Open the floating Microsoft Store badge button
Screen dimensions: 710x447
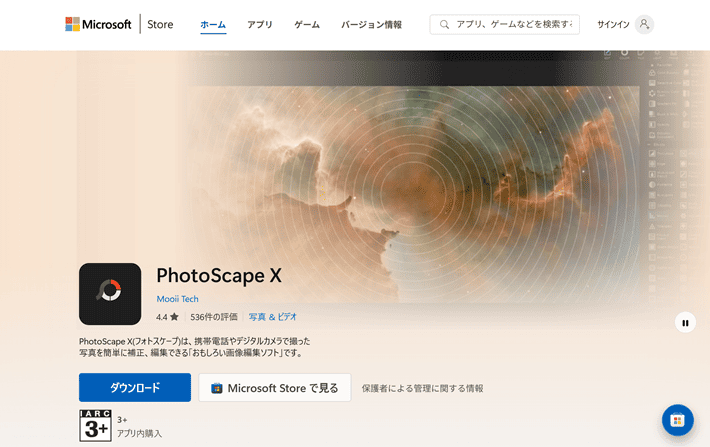point(677,420)
